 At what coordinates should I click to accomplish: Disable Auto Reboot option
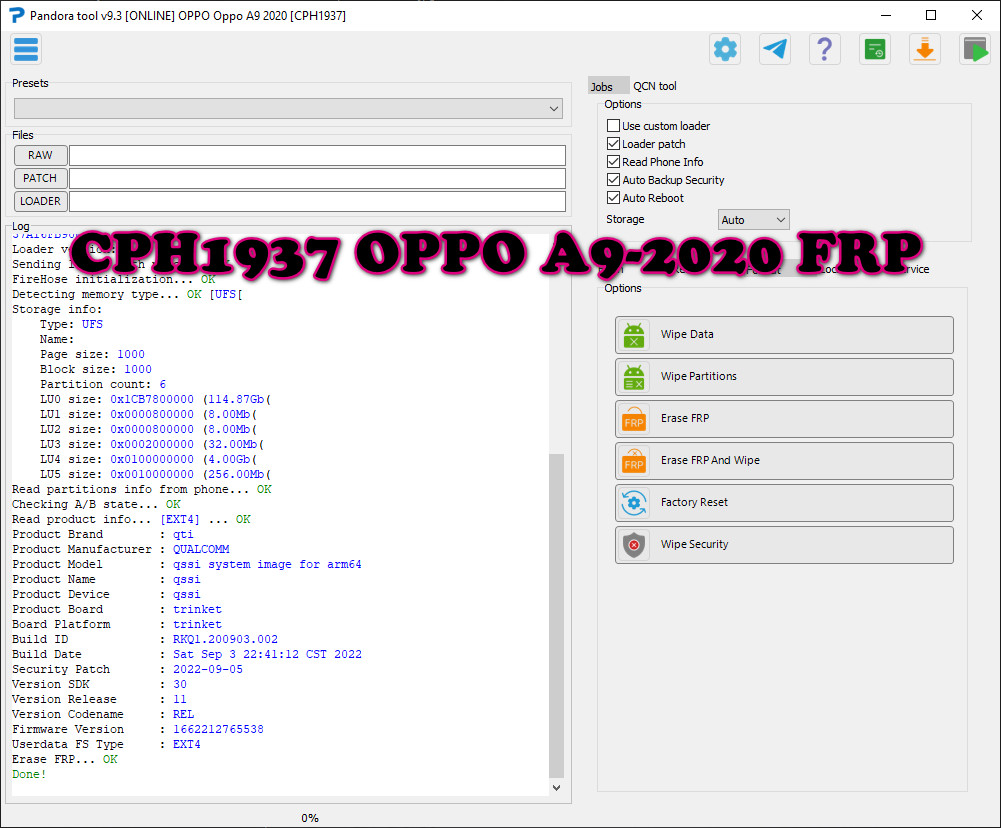pos(613,197)
